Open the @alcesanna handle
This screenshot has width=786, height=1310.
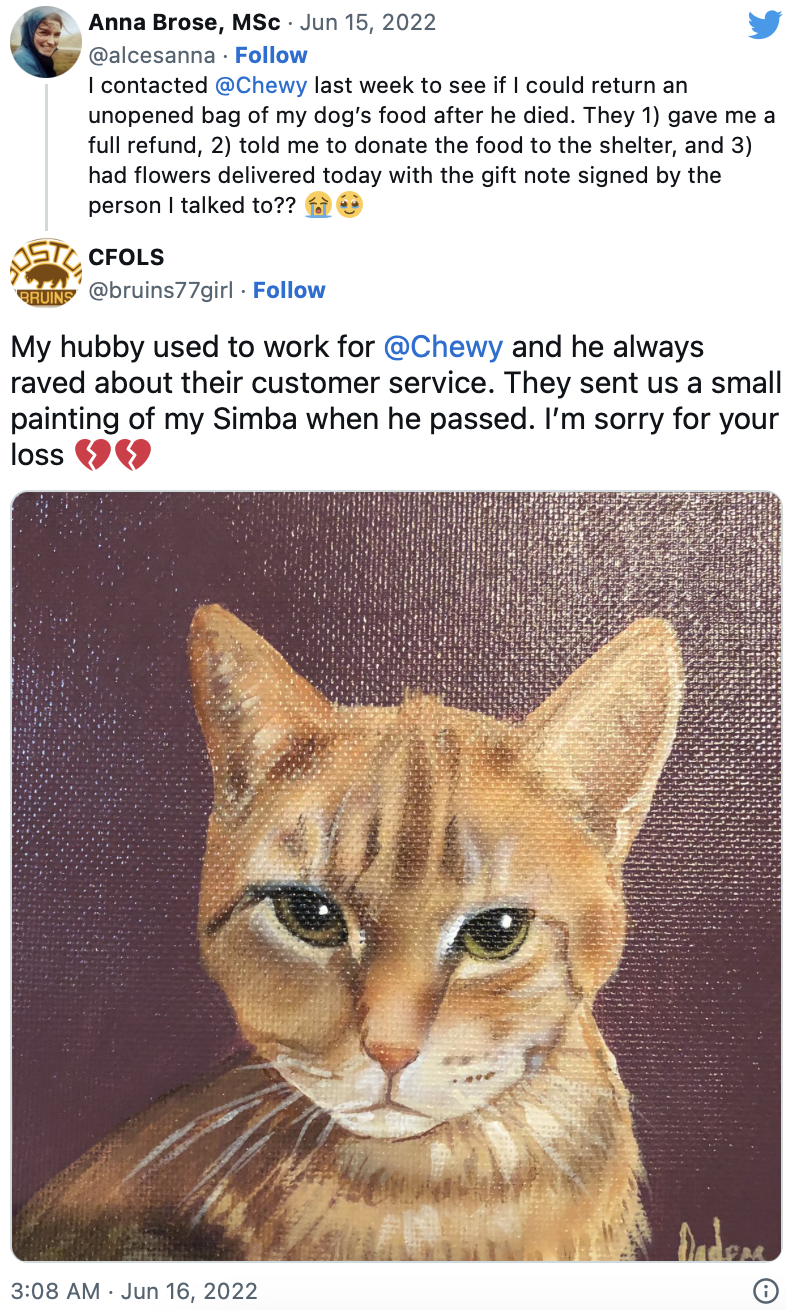[151, 55]
